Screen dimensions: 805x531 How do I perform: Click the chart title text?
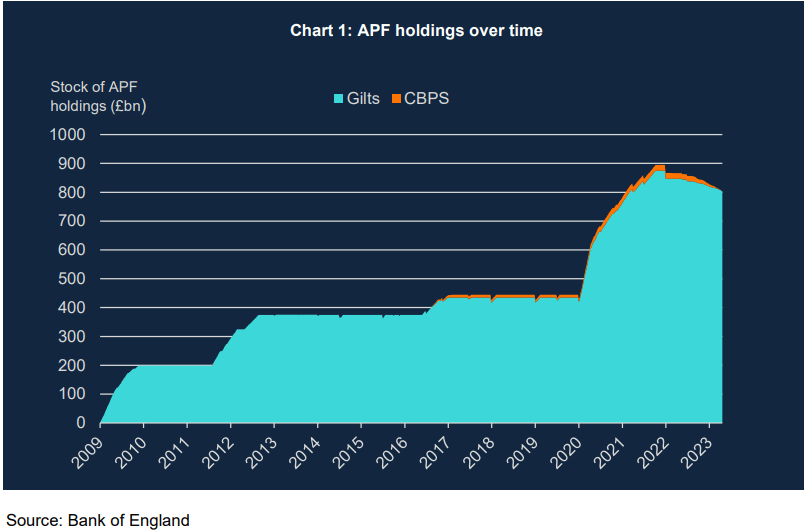[x=416, y=31]
